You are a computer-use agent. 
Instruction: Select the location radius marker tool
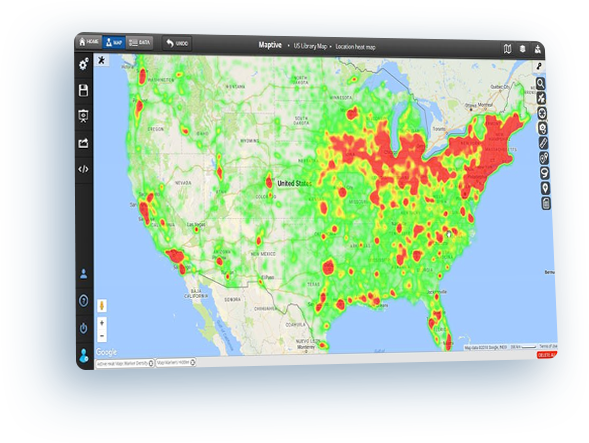click(542, 128)
